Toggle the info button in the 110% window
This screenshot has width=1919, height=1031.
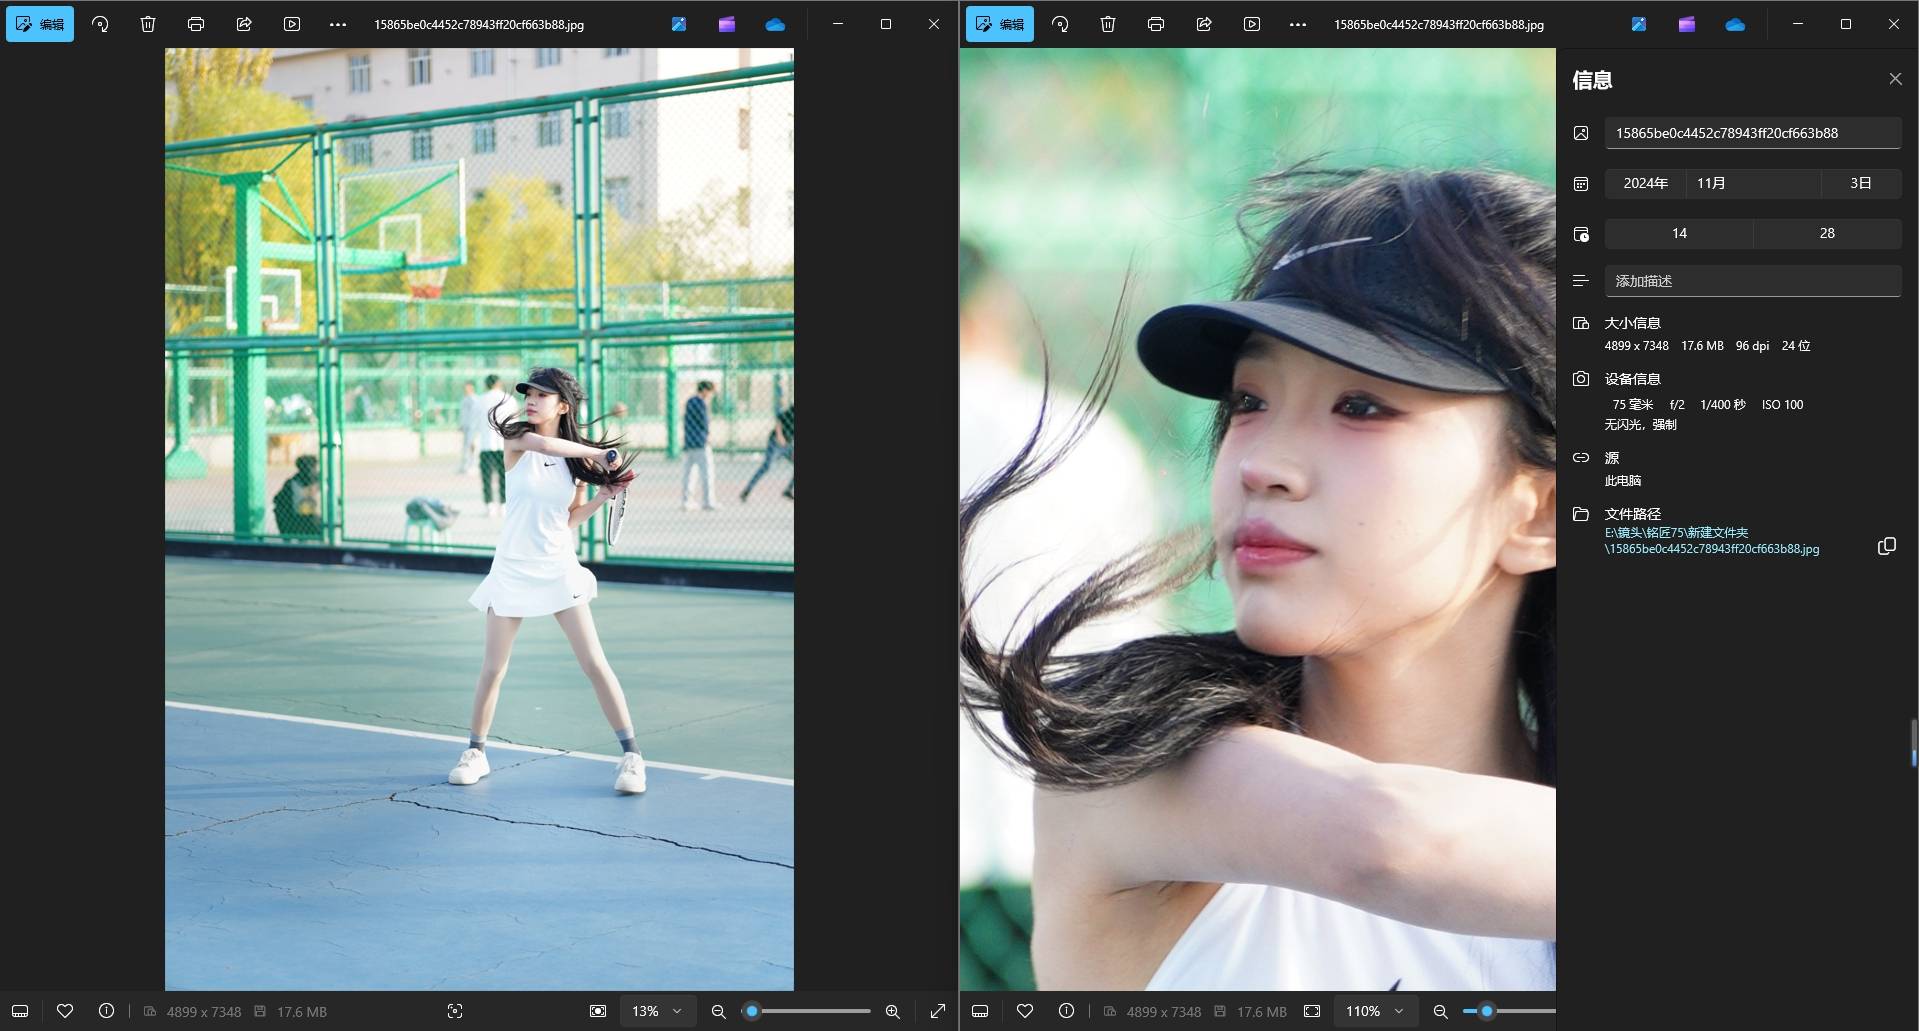[x=1066, y=1011]
